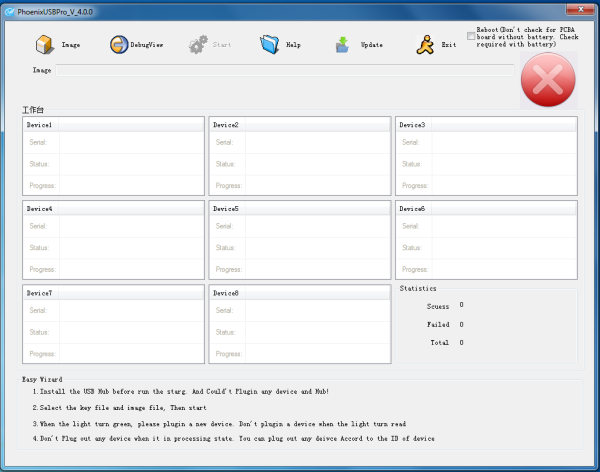This screenshot has width=600, height=472.
Task: Click the Device6 Serial row
Action: (486, 226)
